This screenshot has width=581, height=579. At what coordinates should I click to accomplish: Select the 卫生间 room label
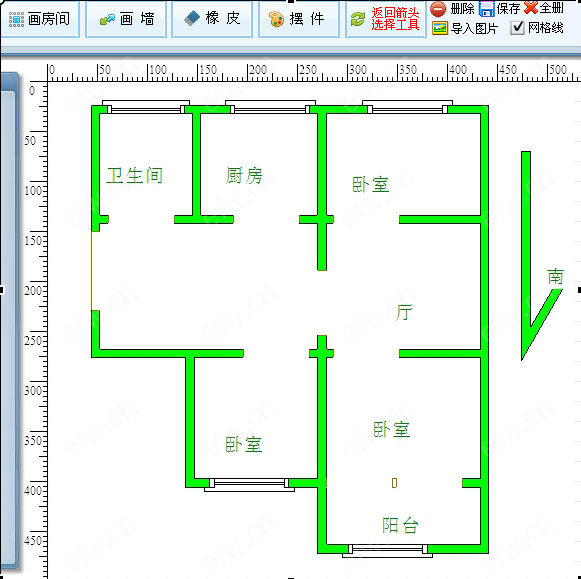[135, 175]
